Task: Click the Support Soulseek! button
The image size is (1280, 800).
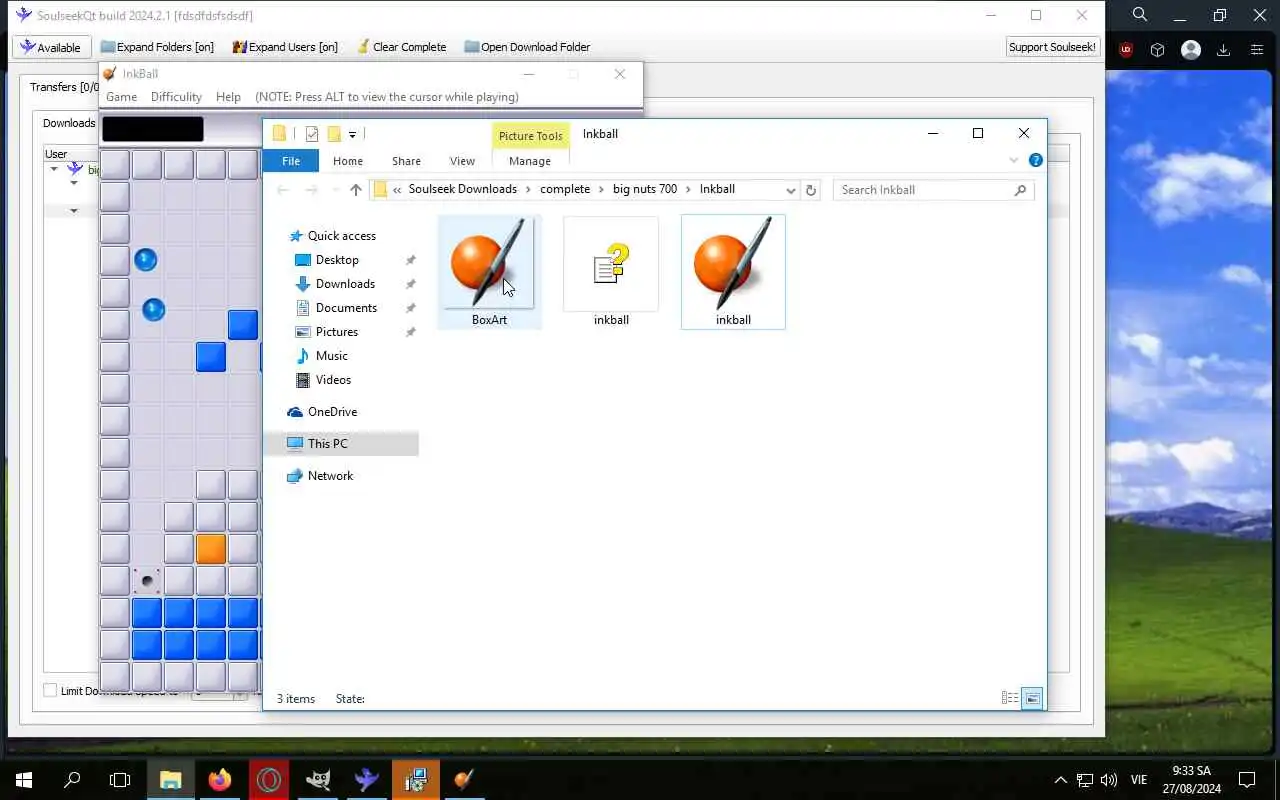Action: [x=1052, y=47]
